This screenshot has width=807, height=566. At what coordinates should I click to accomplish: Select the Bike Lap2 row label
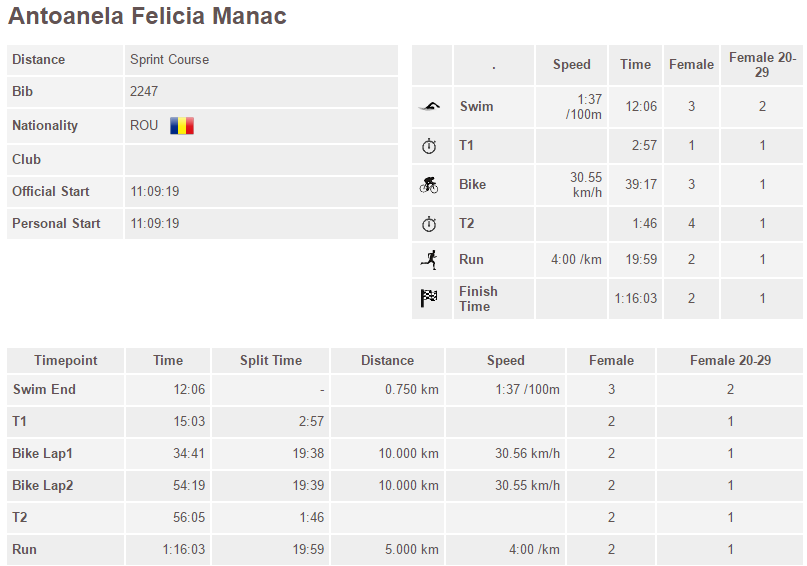tap(43, 485)
